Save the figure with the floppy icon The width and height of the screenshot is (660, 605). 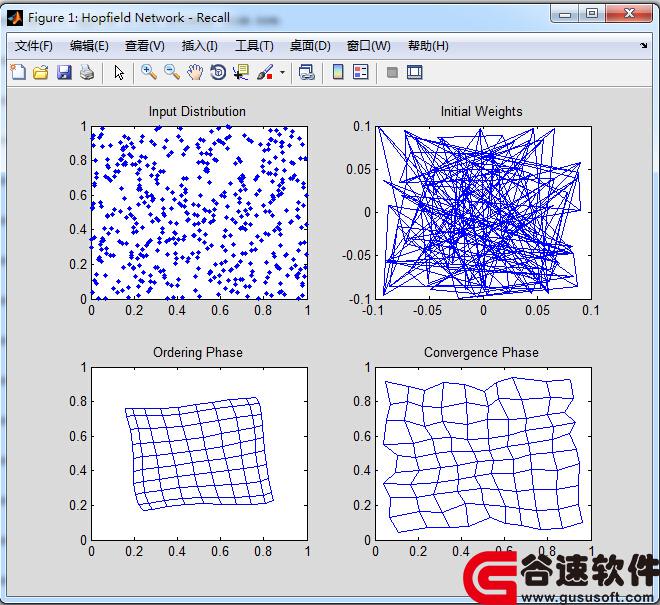click(64, 72)
